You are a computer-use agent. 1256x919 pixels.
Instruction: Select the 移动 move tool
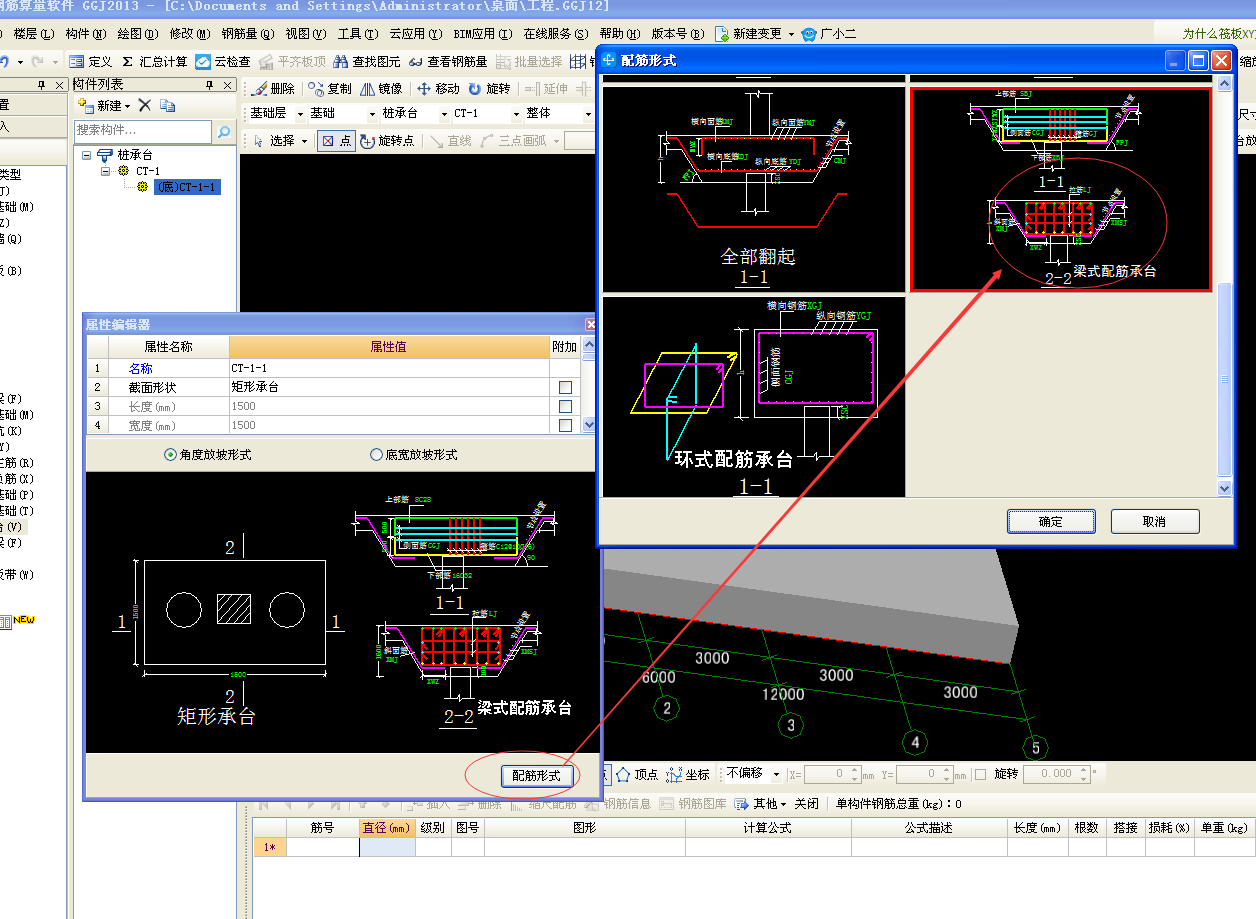(439, 88)
